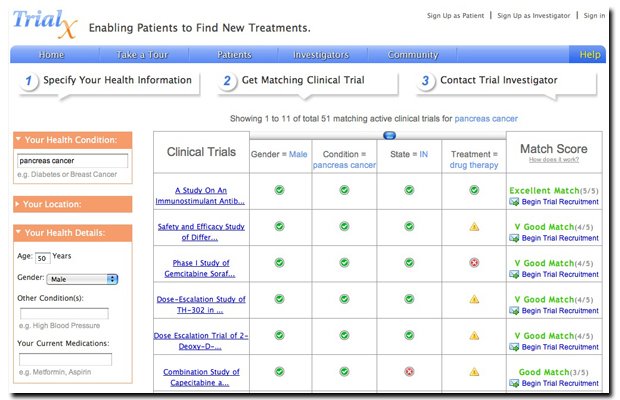Click Male value in Gender column header

point(298,154)
